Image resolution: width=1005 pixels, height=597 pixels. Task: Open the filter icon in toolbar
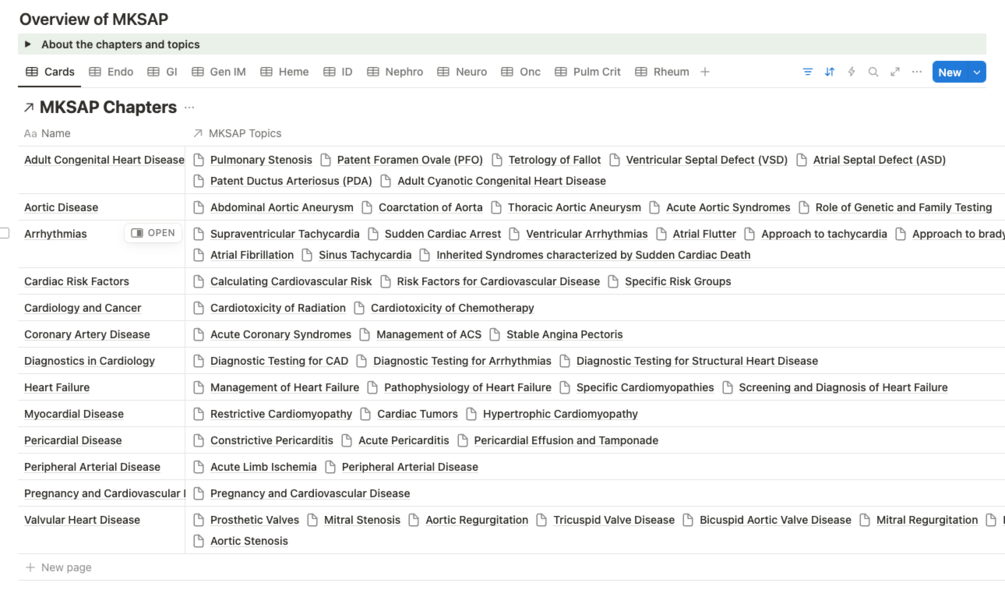pyautogui.click(x=808, y=72)
